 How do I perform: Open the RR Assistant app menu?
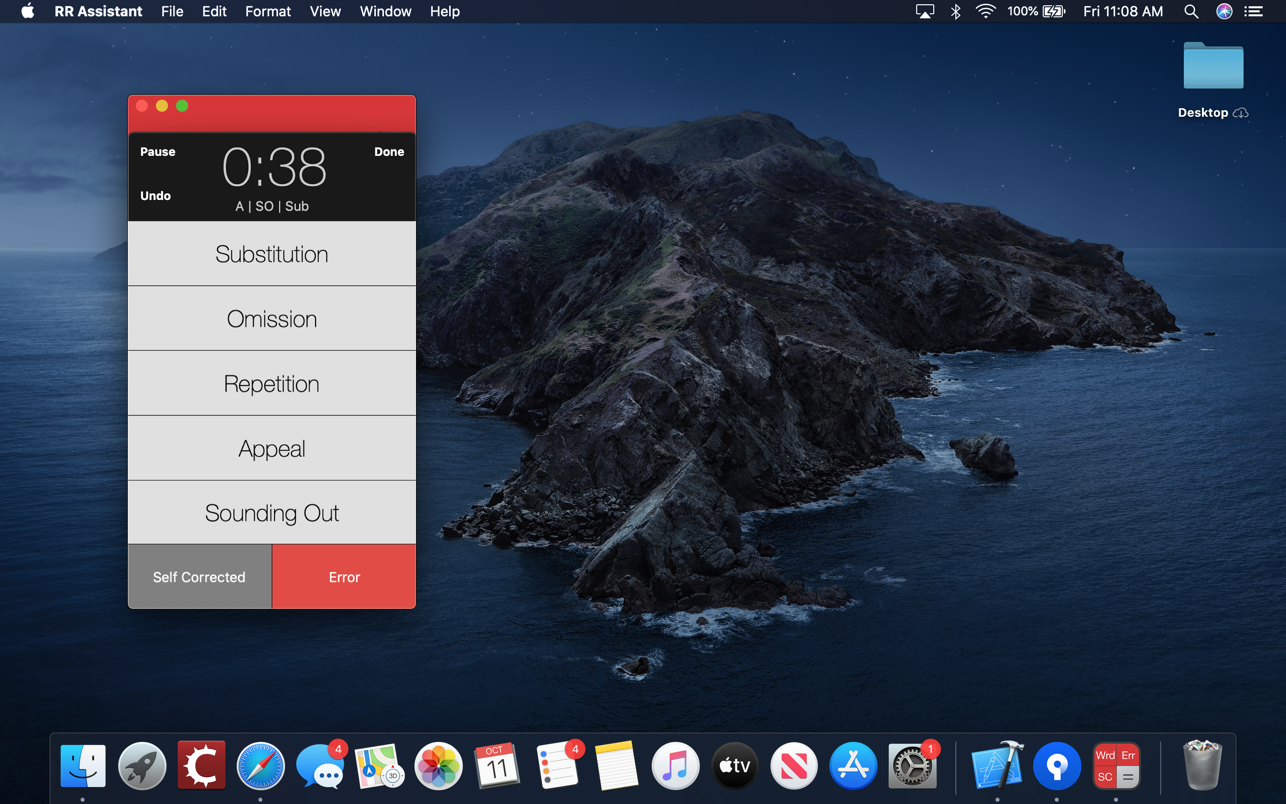pyautogui.click(x=98, y=11)
